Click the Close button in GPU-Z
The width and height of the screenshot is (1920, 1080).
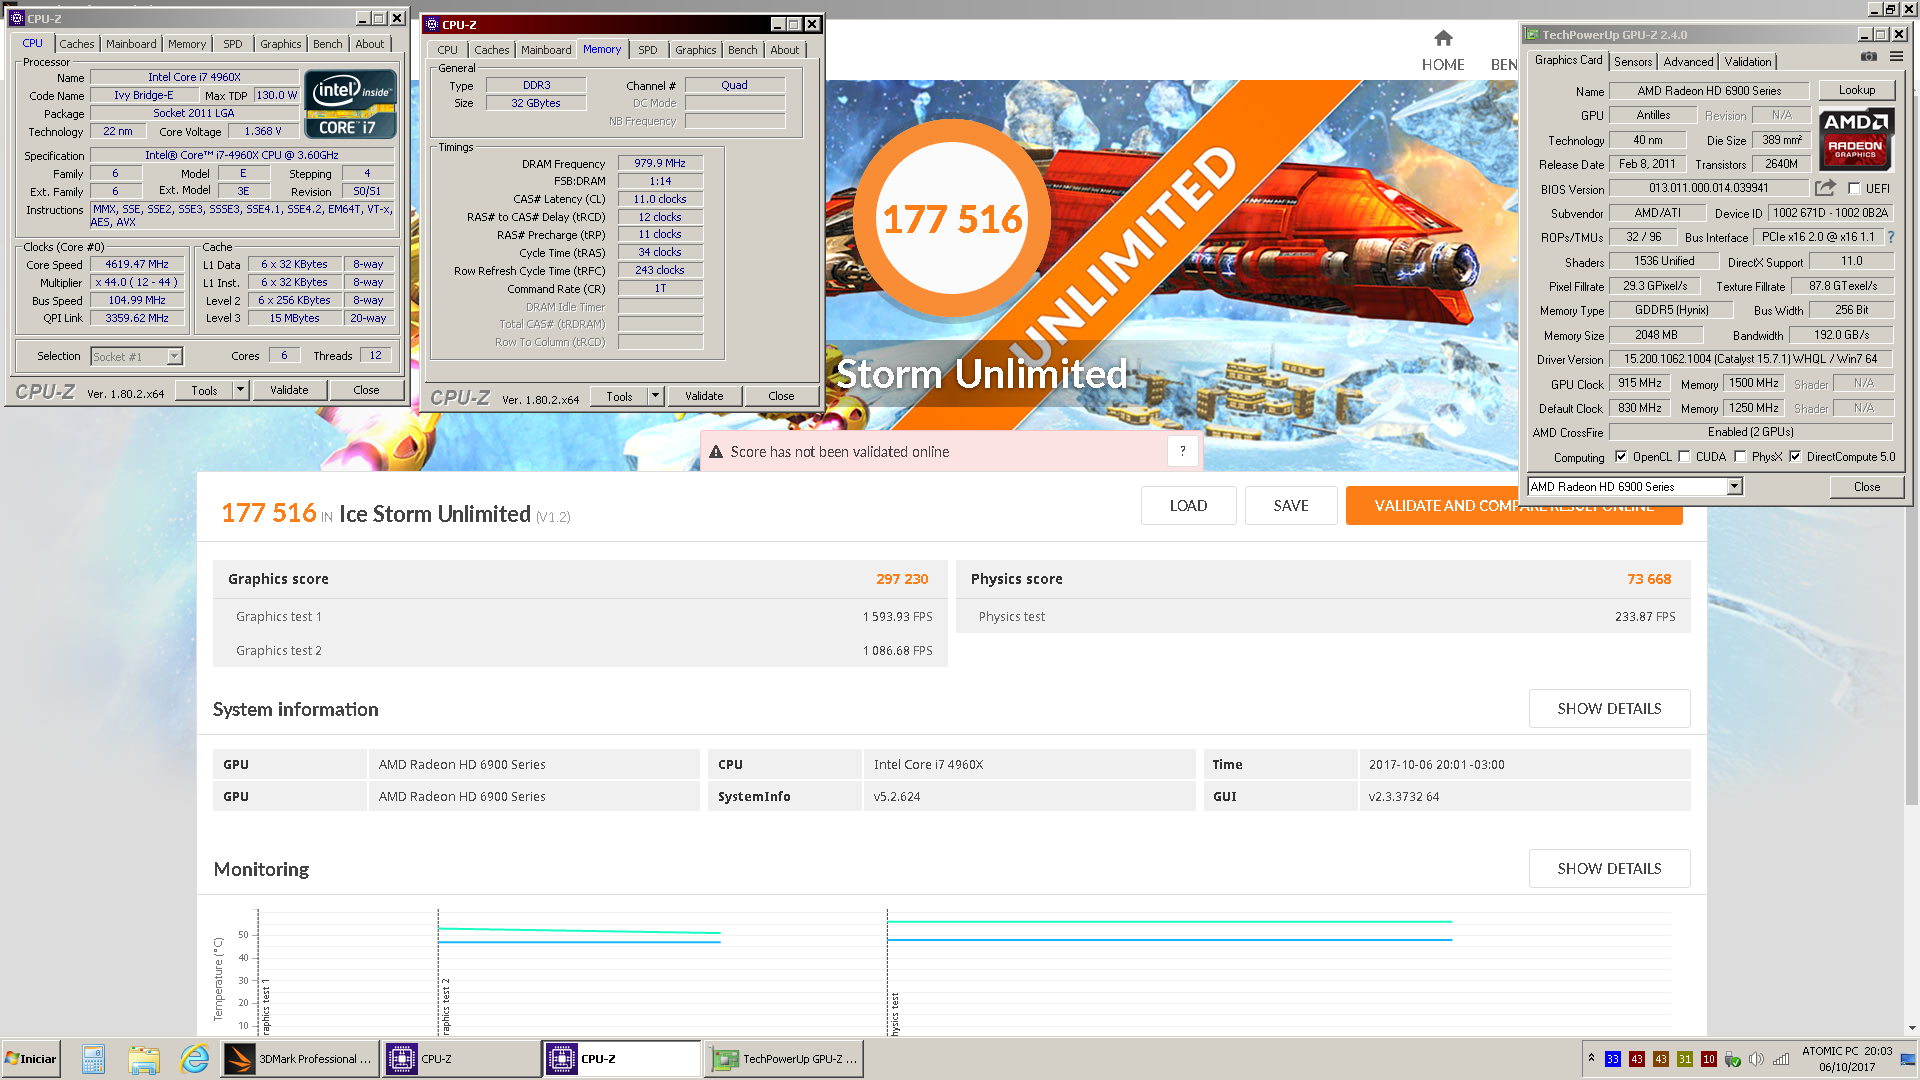click(x=1866, y=487)
